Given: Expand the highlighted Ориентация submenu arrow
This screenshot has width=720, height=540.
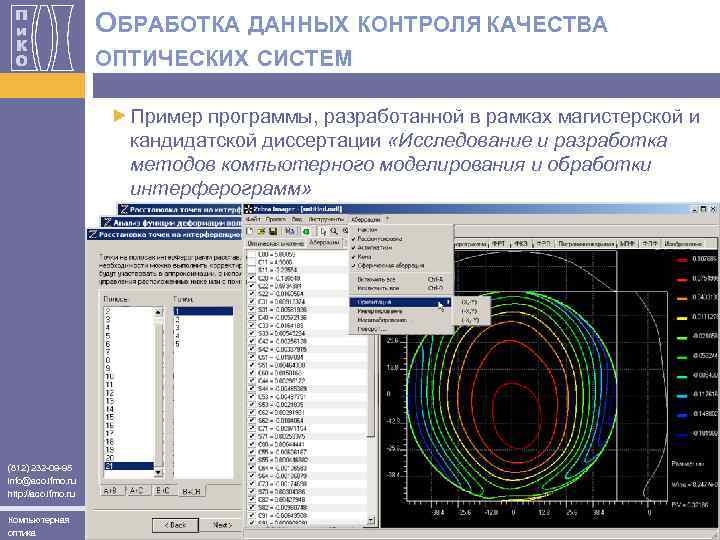Looking at the screenshot, I should point(448,302).
